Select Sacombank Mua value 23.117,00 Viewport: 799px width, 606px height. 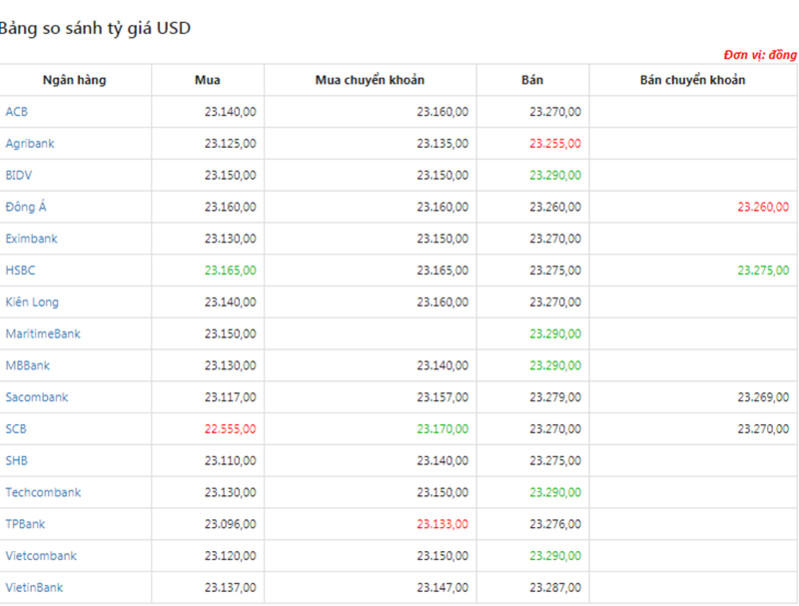pyautogui.click(x=230, y=397)
